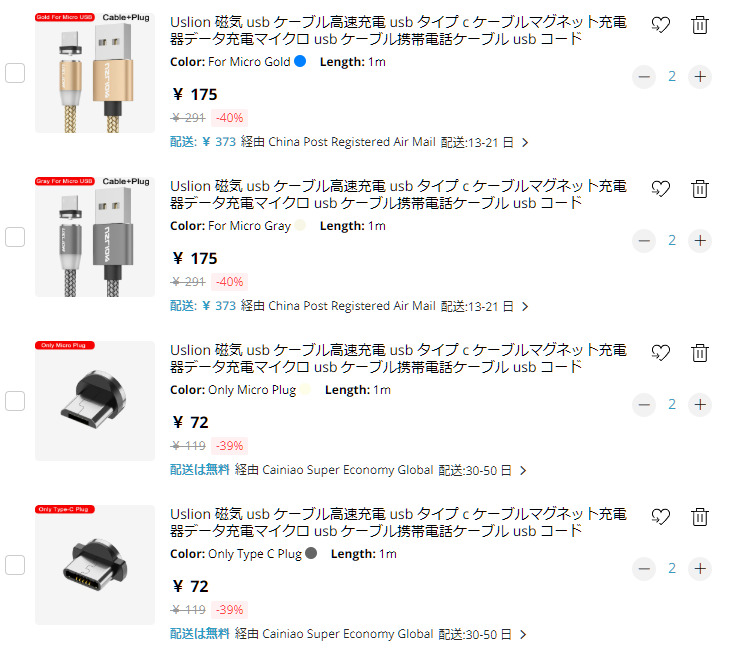Check the box for For Micro Gold cable
734x660 pixels.
[15, 73]
